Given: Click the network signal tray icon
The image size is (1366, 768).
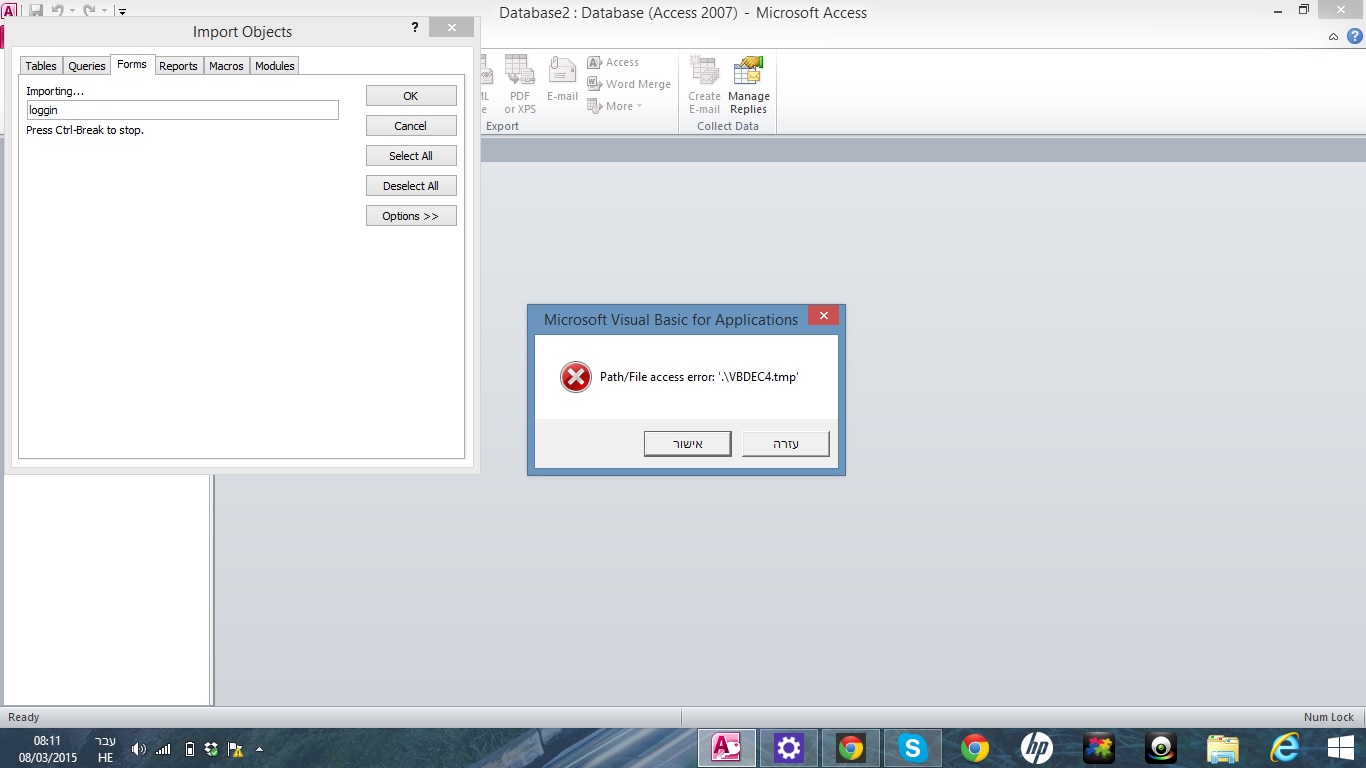Looking at the screenshot, I should point(163,749).
